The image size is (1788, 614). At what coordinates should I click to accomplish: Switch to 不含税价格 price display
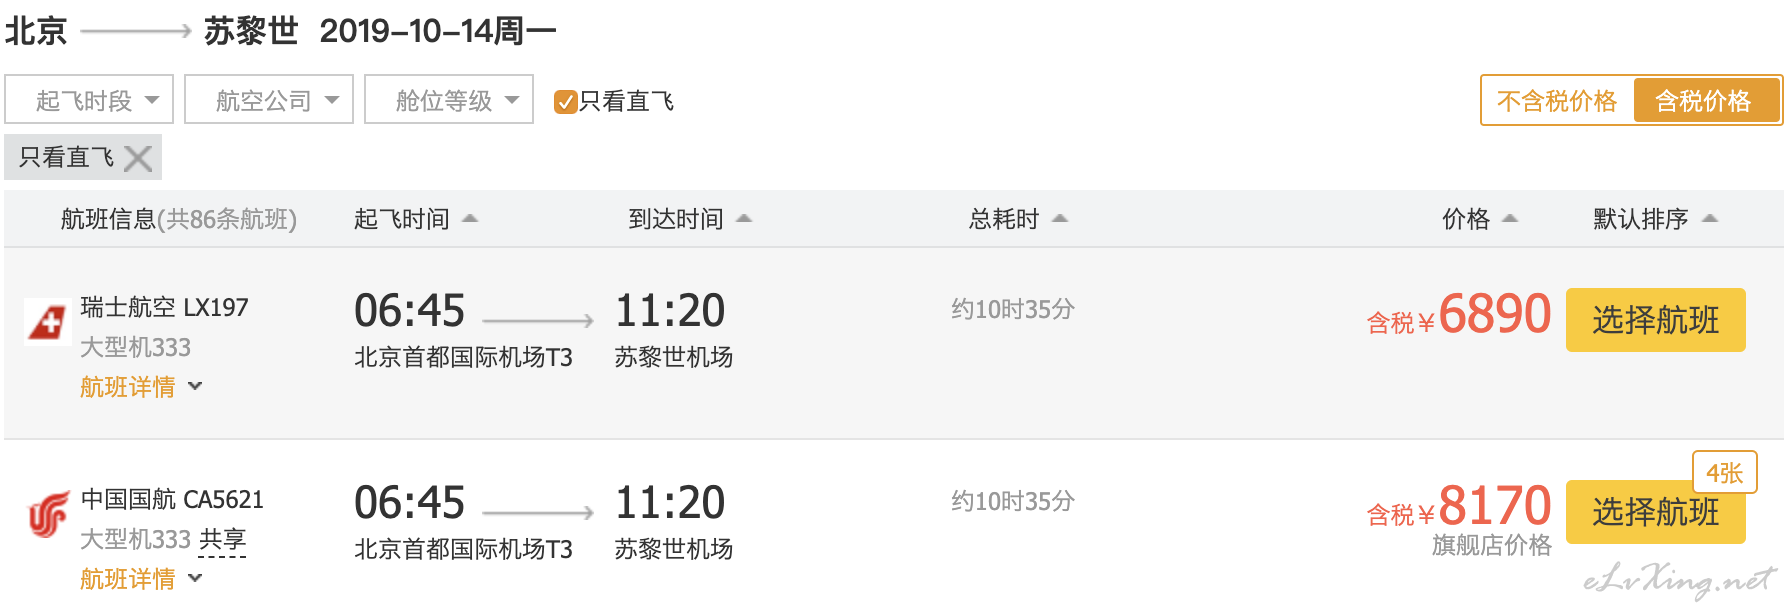click(1557, 101)
